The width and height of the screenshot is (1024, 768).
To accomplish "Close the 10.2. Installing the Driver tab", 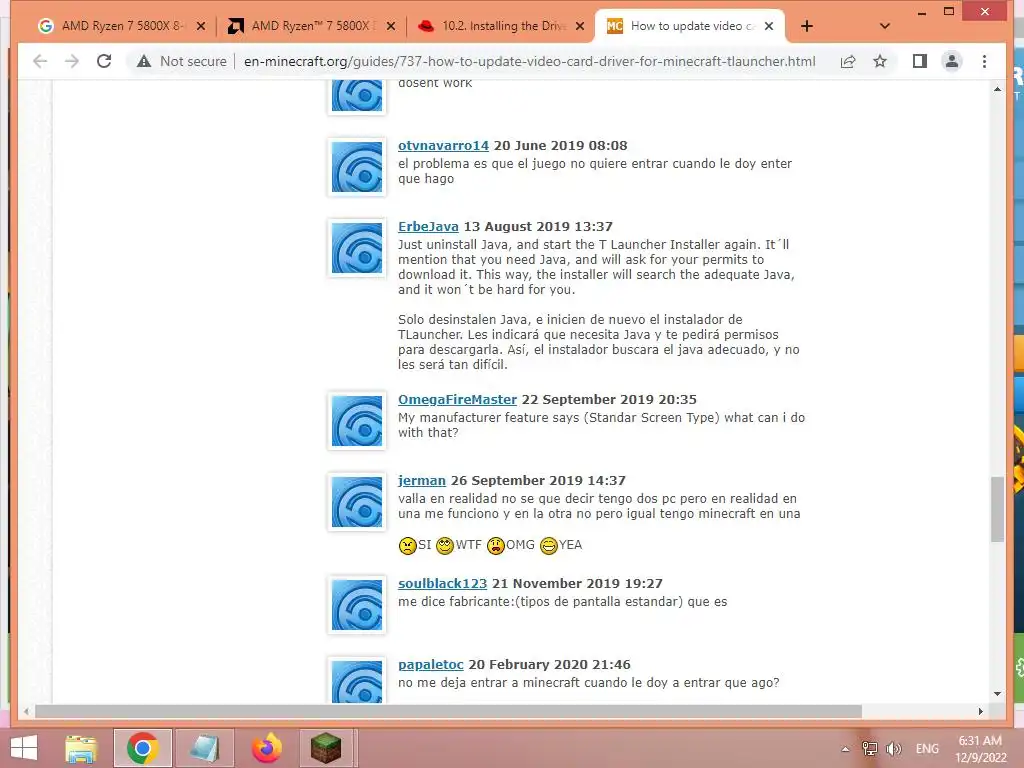I will 580,26.
